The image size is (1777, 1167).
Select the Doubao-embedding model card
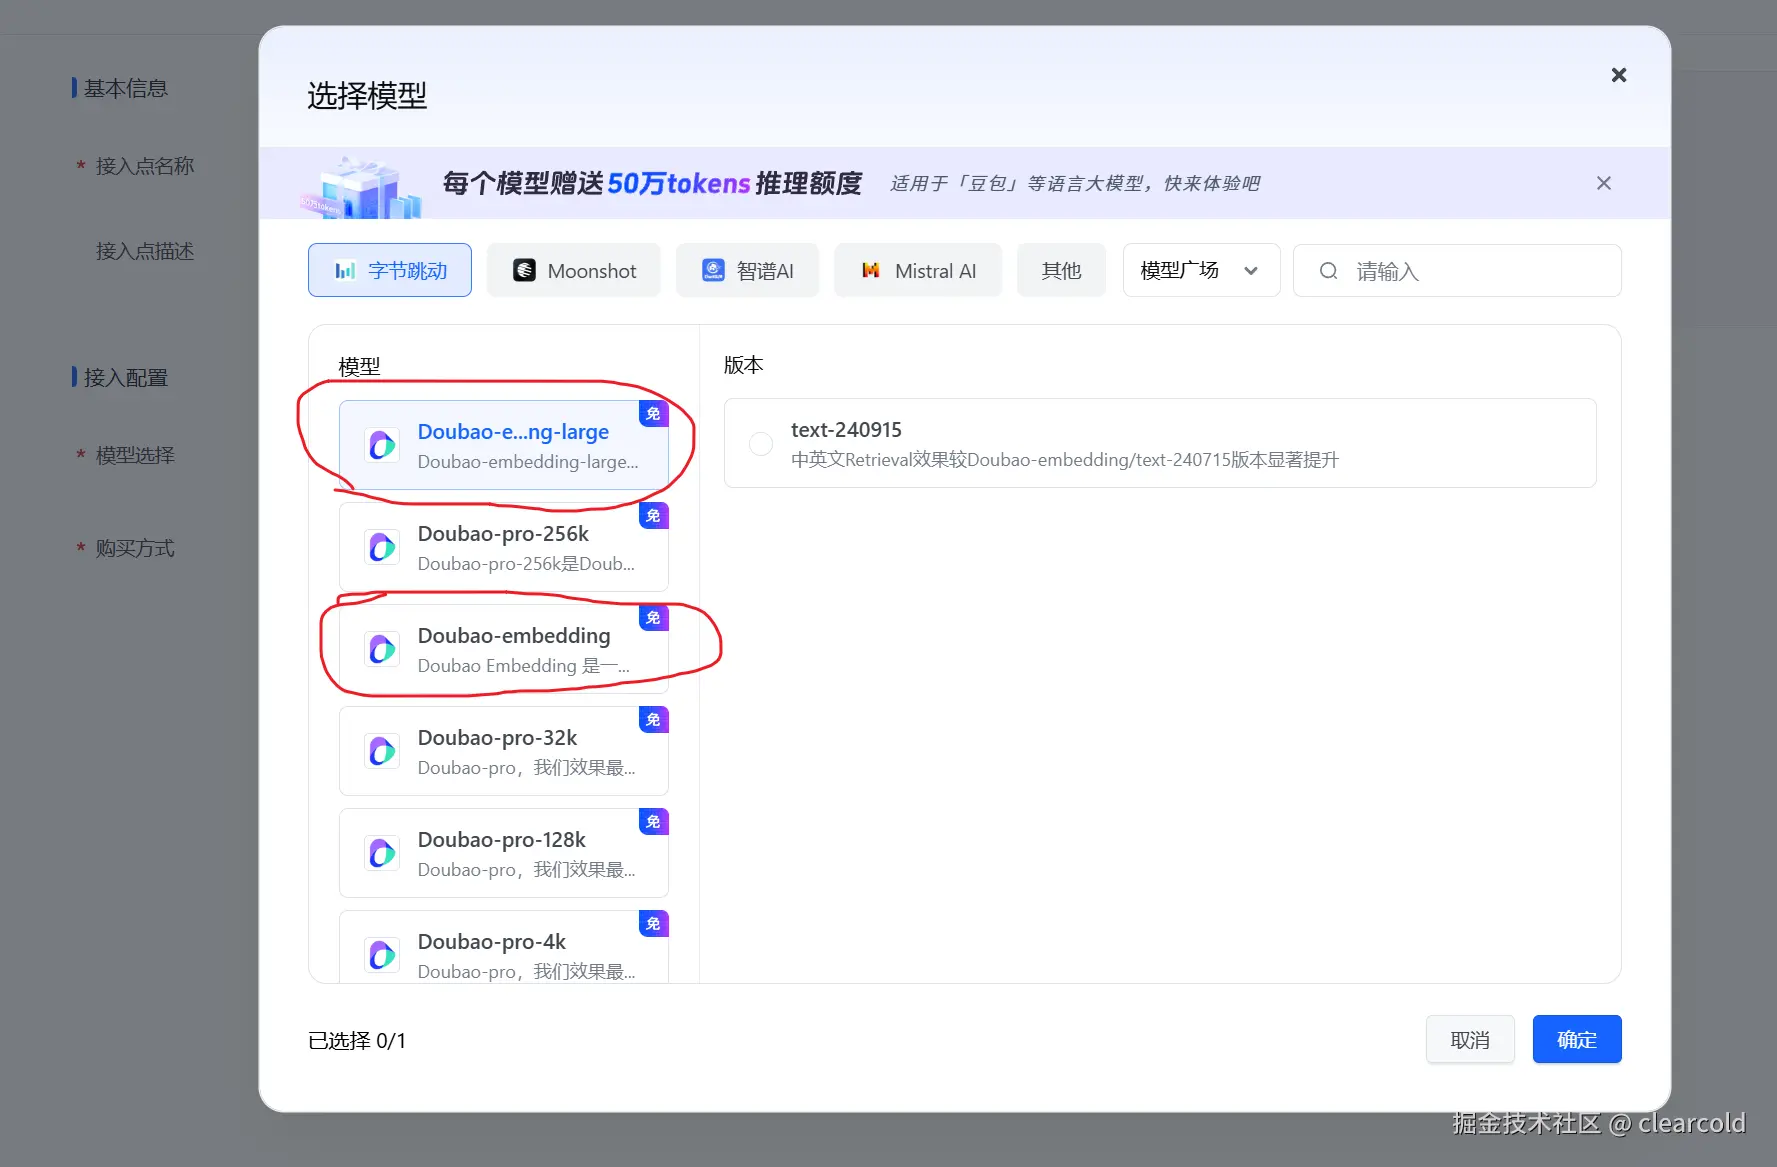point(504,650)
